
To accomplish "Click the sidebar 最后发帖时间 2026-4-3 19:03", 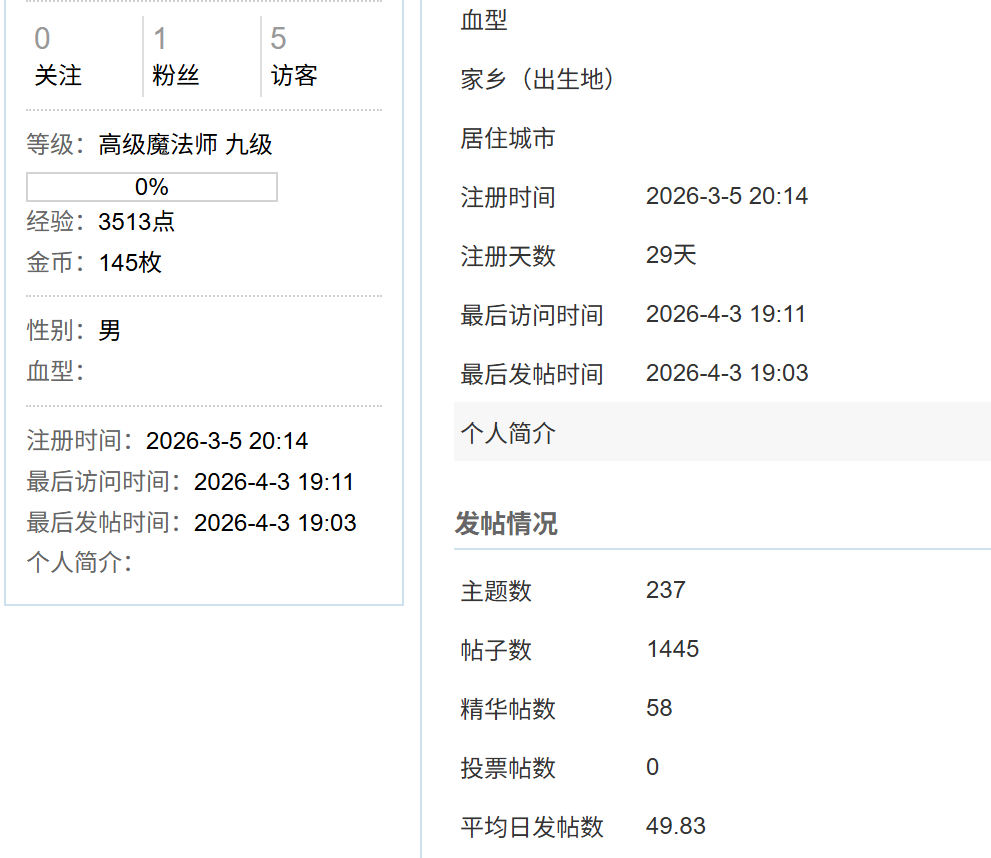I will [274, 523].
